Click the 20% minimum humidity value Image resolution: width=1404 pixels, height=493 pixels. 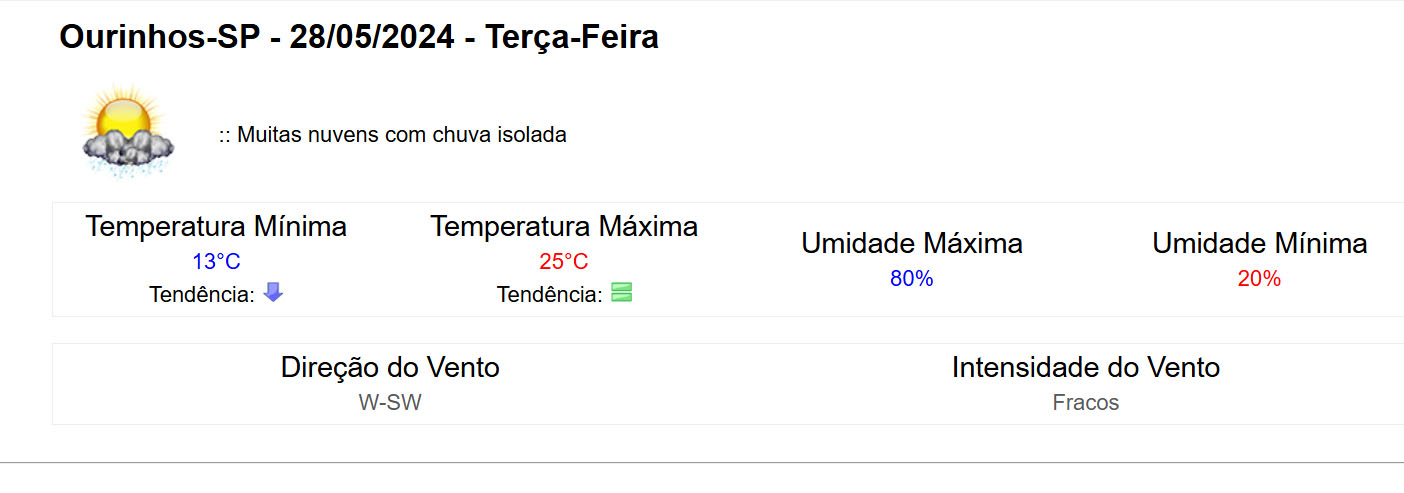[x=1259, y=279]
